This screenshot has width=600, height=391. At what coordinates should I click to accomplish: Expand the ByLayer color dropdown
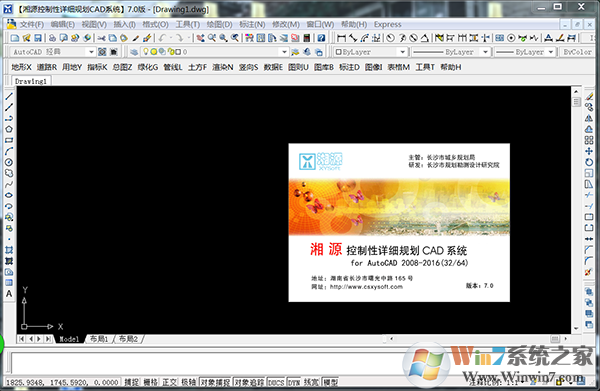click(402, 52)
